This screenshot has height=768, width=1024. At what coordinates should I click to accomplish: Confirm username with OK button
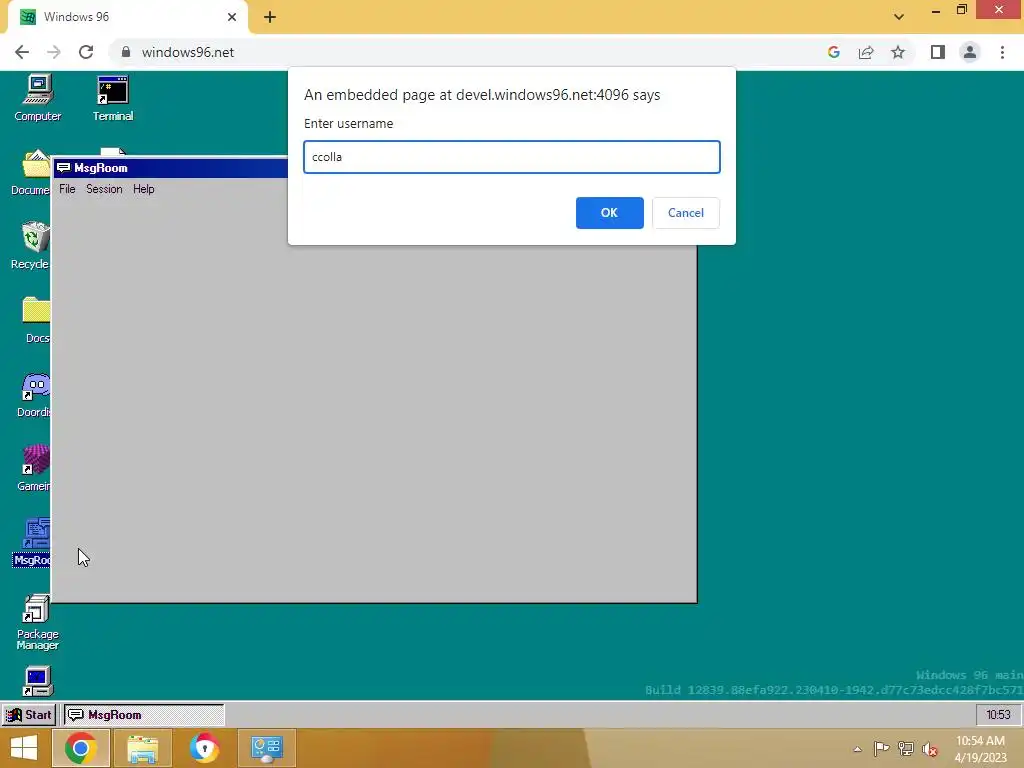pos(609,213)
